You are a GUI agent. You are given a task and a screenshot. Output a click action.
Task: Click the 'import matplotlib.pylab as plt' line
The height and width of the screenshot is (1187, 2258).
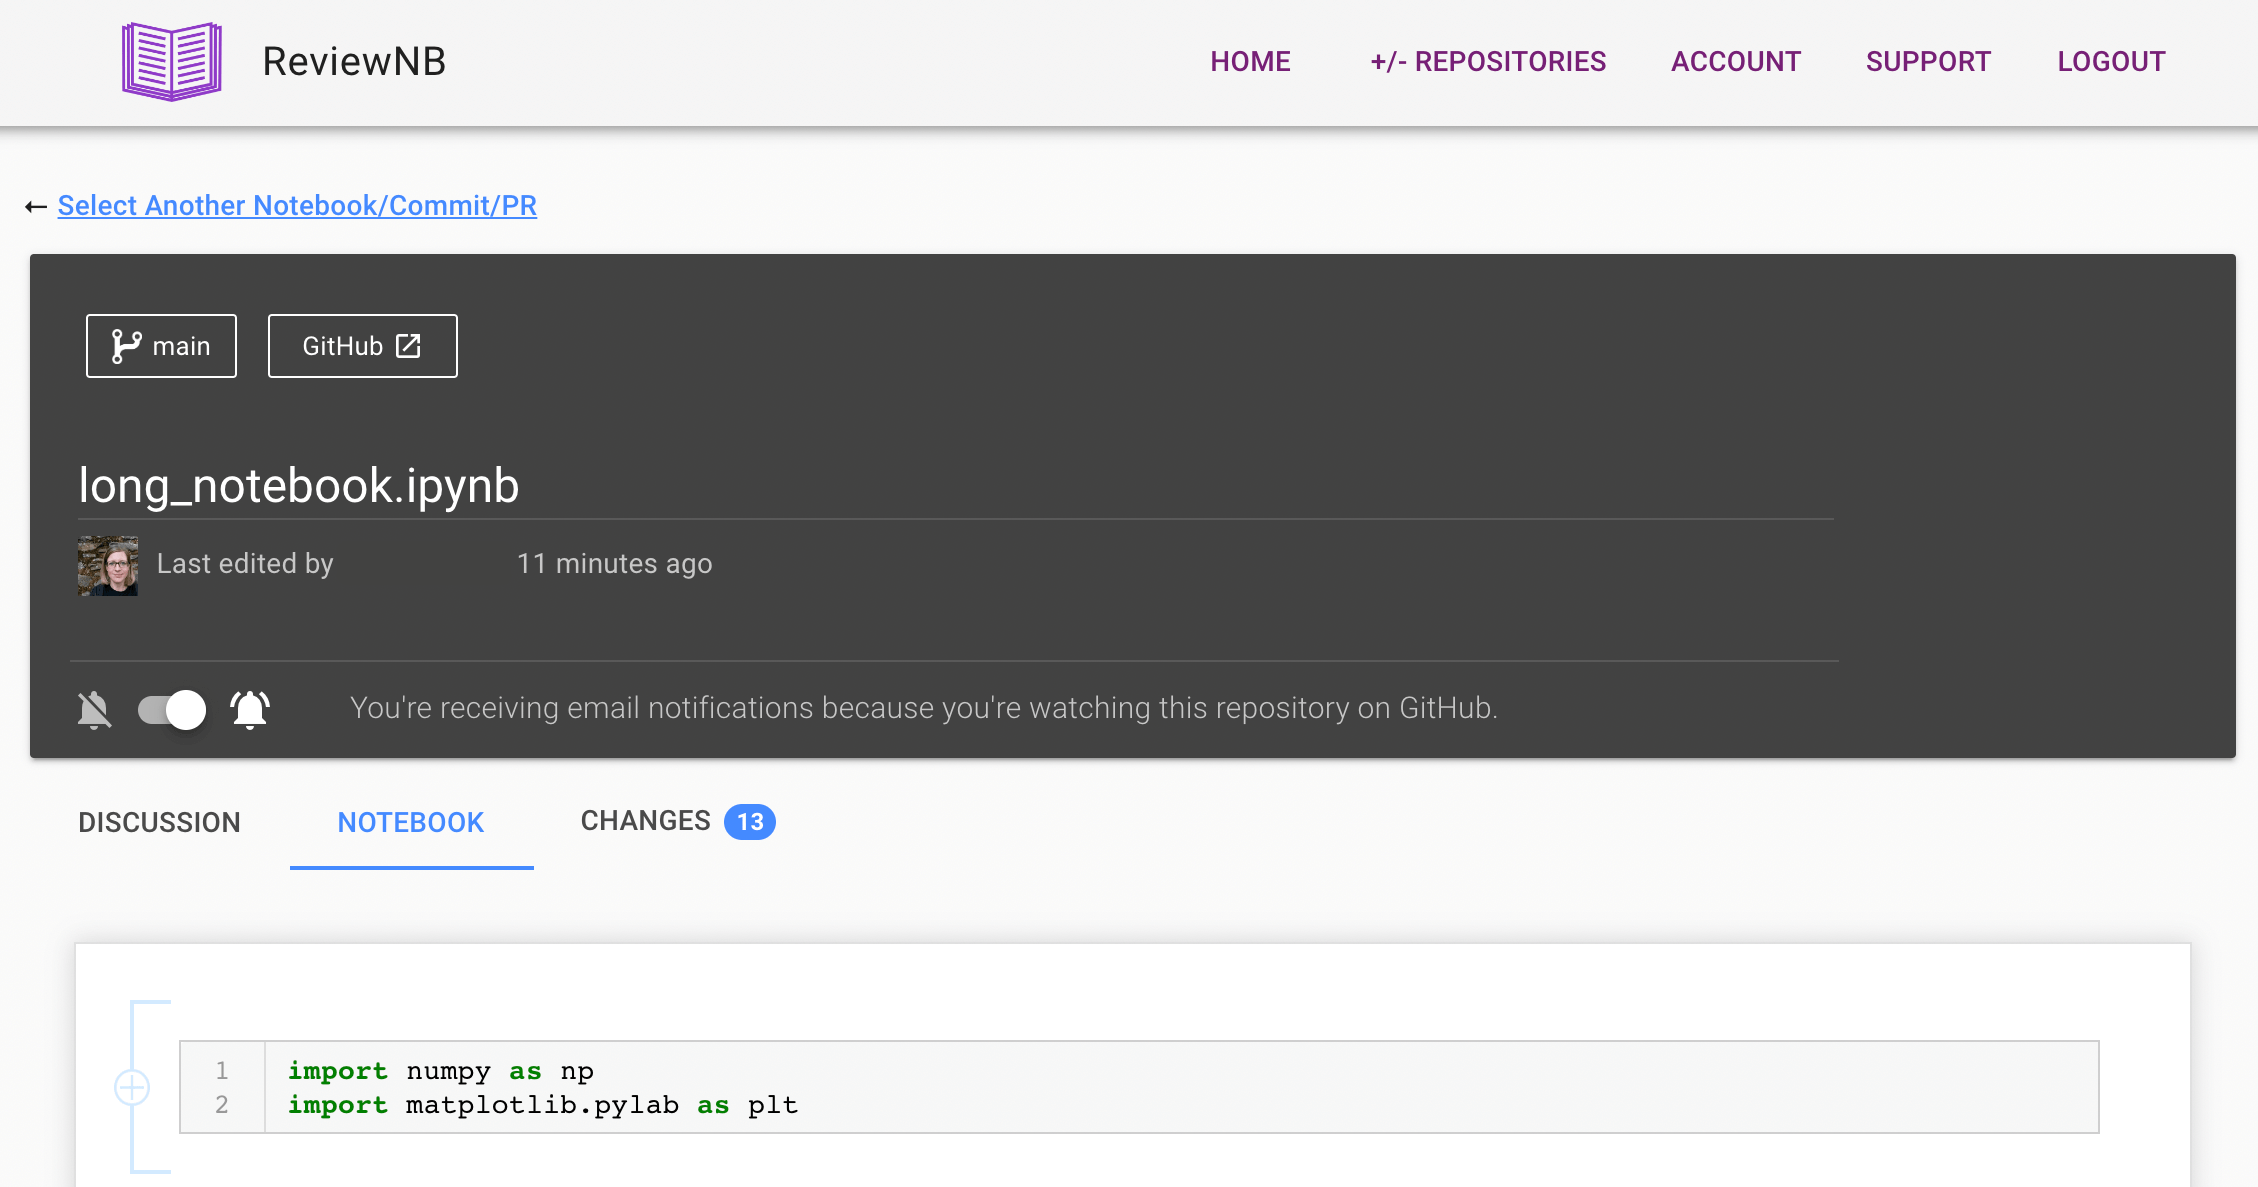pos(543,1105)
